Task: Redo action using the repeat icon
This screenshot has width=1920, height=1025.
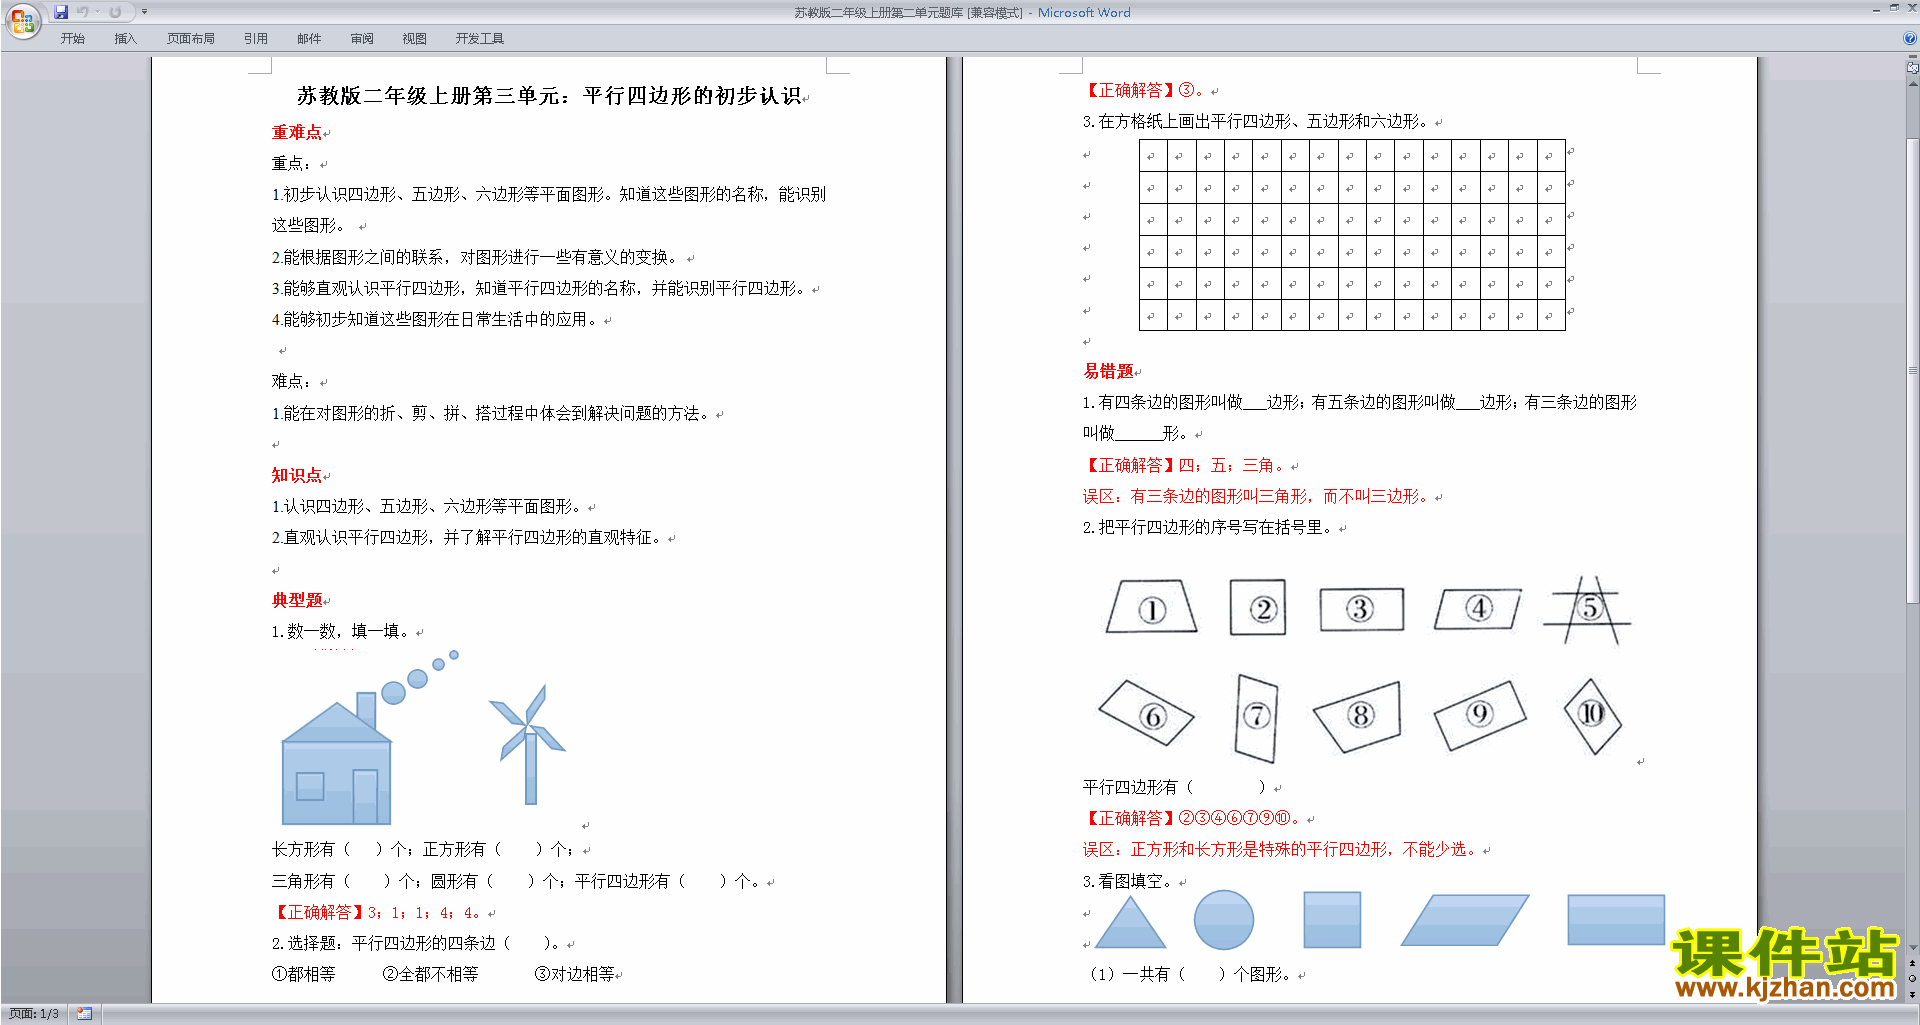Action: 115,12
